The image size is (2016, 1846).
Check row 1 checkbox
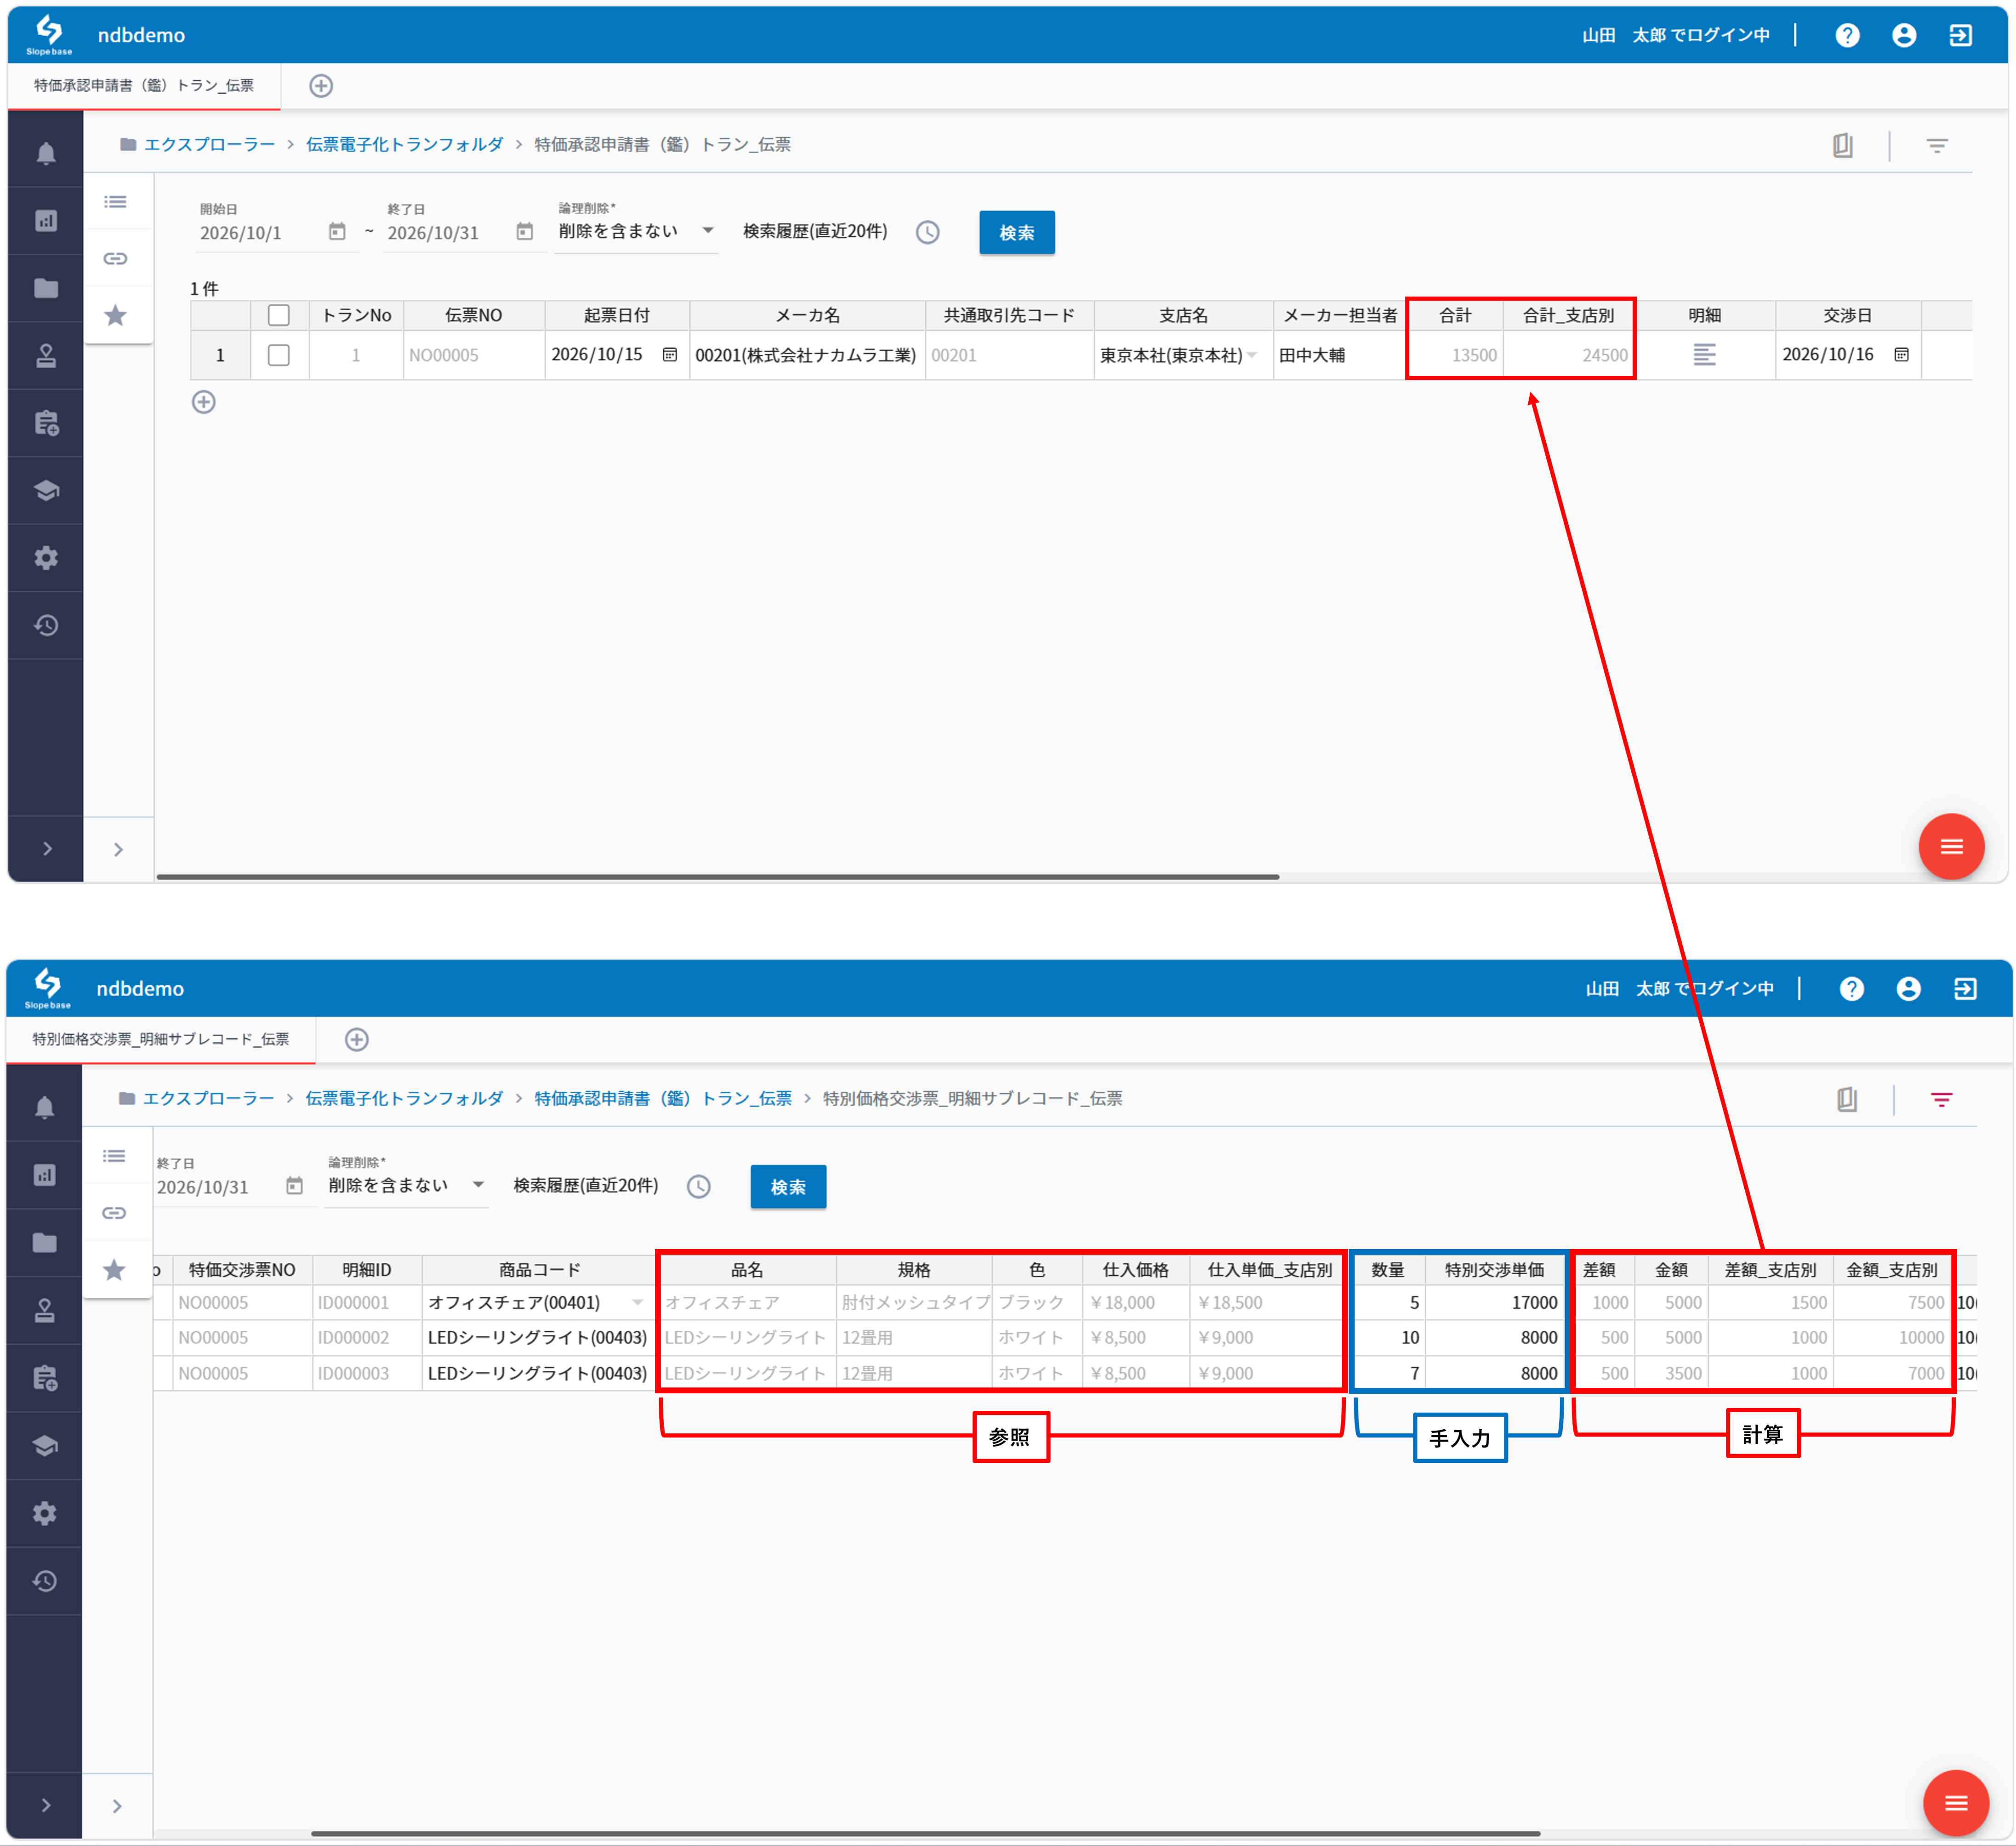[279, 355]
